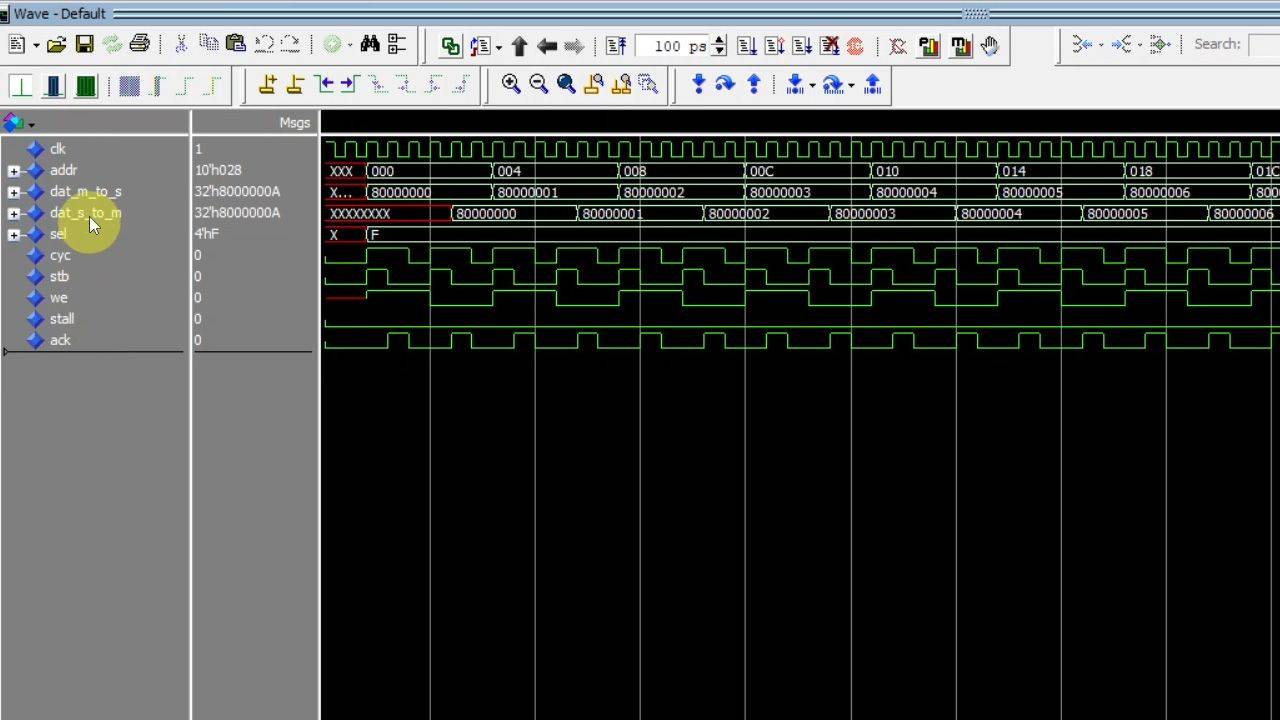Image resolution: width=1280 pixels, height=720 pixels.
Task: Click the Run simulation icon
Action: click(747, 46)
